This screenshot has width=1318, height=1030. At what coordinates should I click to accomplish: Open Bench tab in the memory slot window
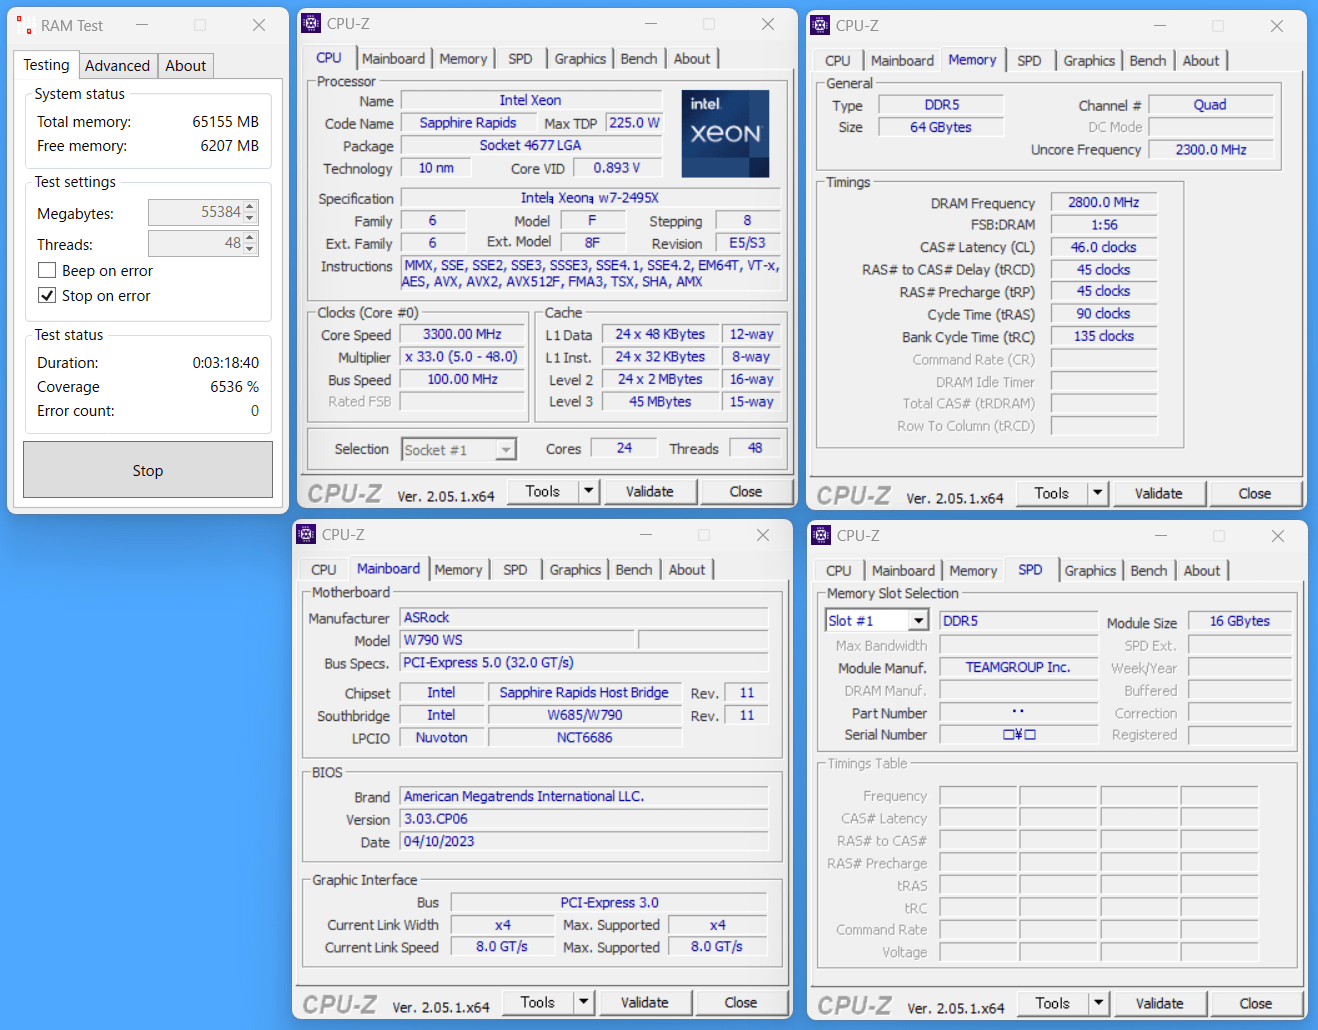click(x=1149, y=571)
